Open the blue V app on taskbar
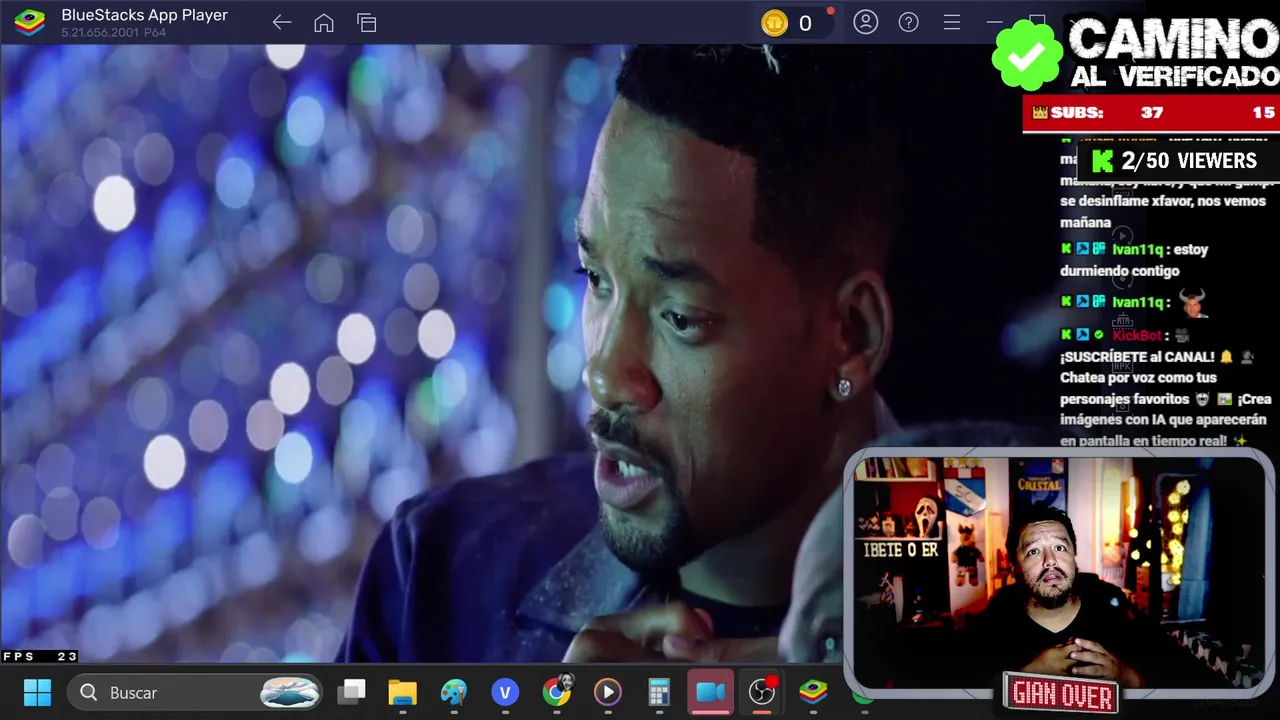 point(505,692)
